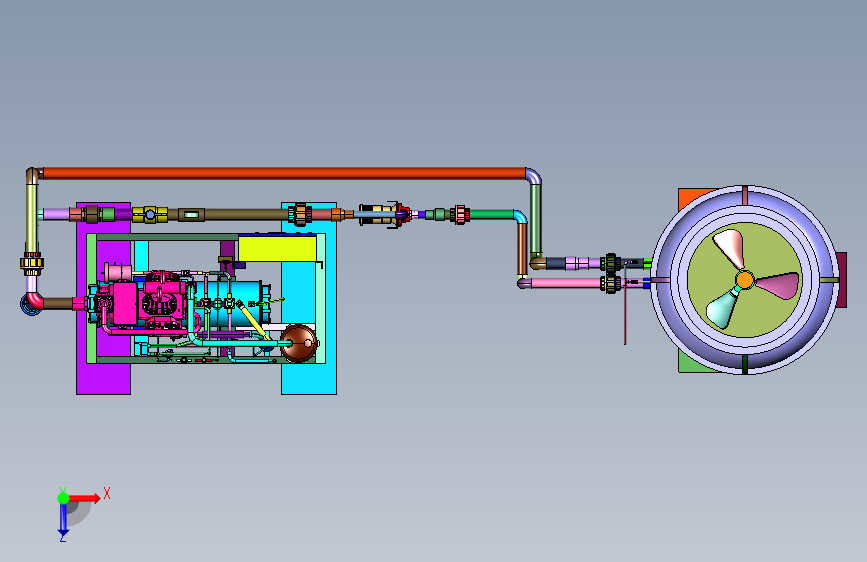Select the green corner plate below fan housing
Image resolution: width=867 pixels, height=562 pixels.
pos(690,363)
